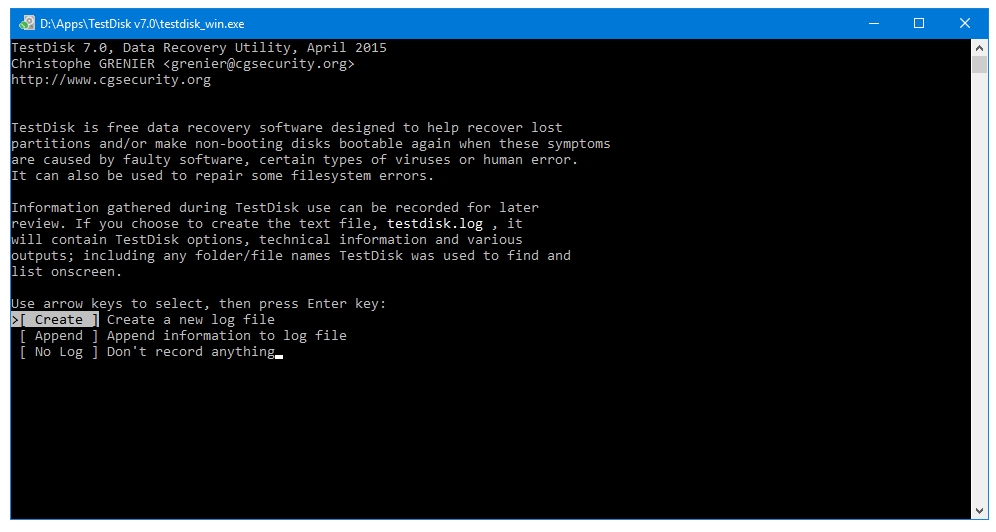
Task: Click the 'Use arrow keys to select' prompt line
Action: 198,303
